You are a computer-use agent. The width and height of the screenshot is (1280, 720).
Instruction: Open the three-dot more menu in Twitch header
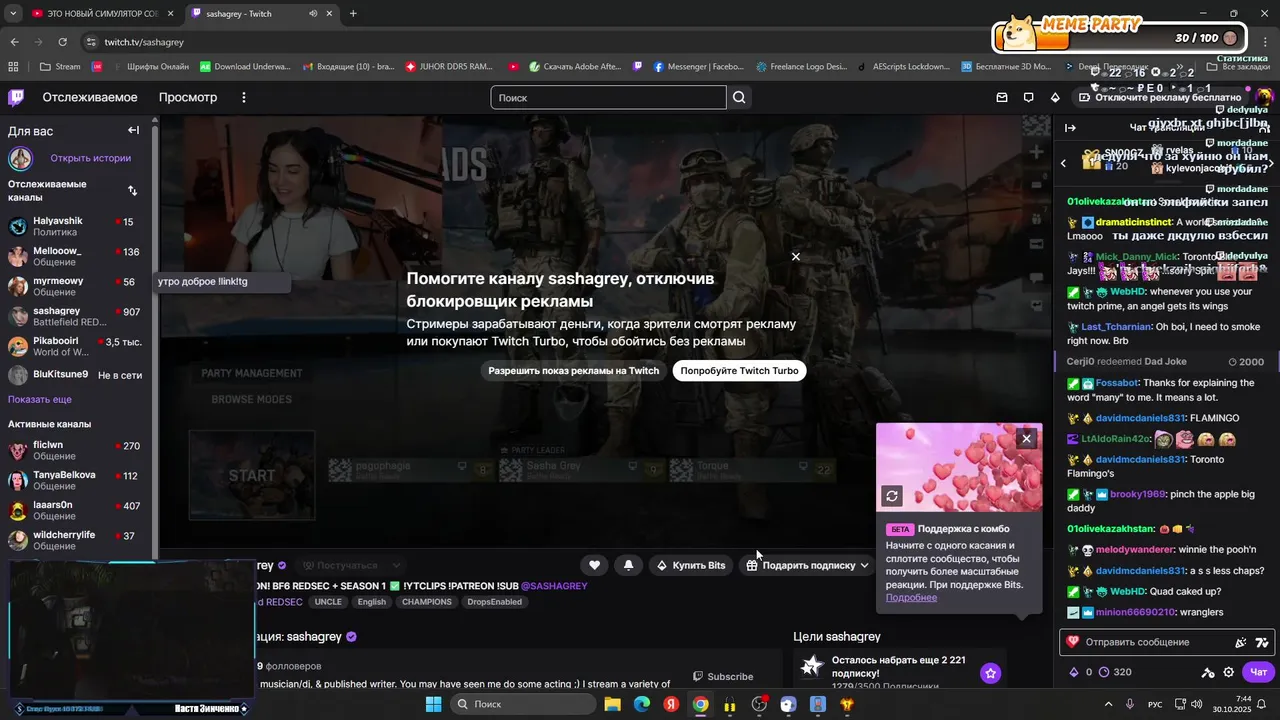(244, 97)
